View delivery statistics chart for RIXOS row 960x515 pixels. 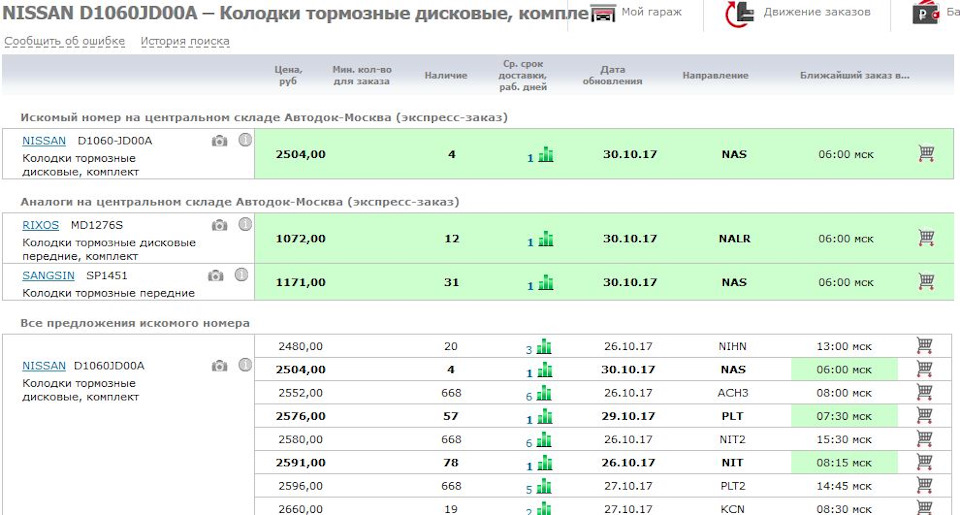click(546, 239)
